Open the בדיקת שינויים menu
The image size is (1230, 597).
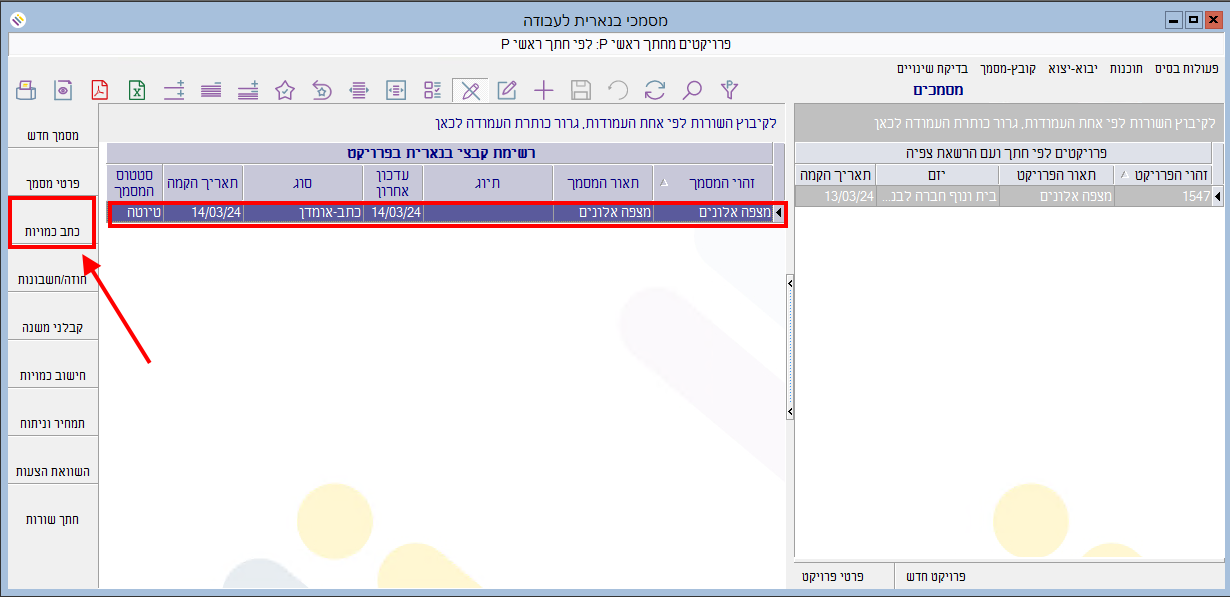tap(932, 69)
